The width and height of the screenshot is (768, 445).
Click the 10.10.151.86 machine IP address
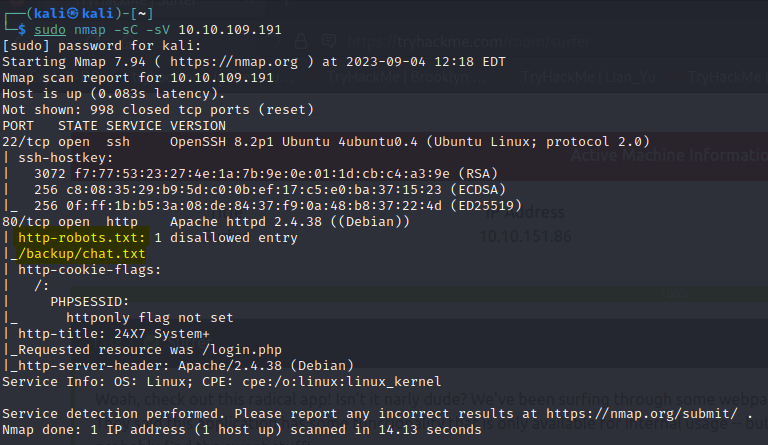(525, 237)
